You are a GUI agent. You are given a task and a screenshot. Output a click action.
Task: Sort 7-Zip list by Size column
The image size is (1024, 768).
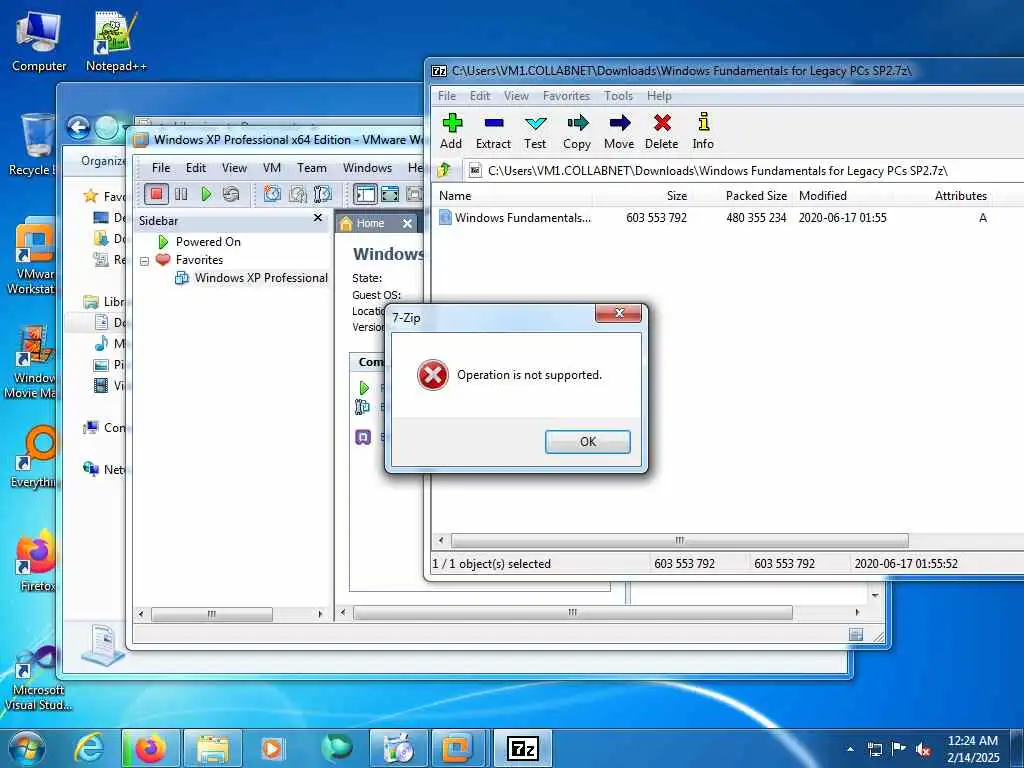pyautogui.click(x=642, y=196)
